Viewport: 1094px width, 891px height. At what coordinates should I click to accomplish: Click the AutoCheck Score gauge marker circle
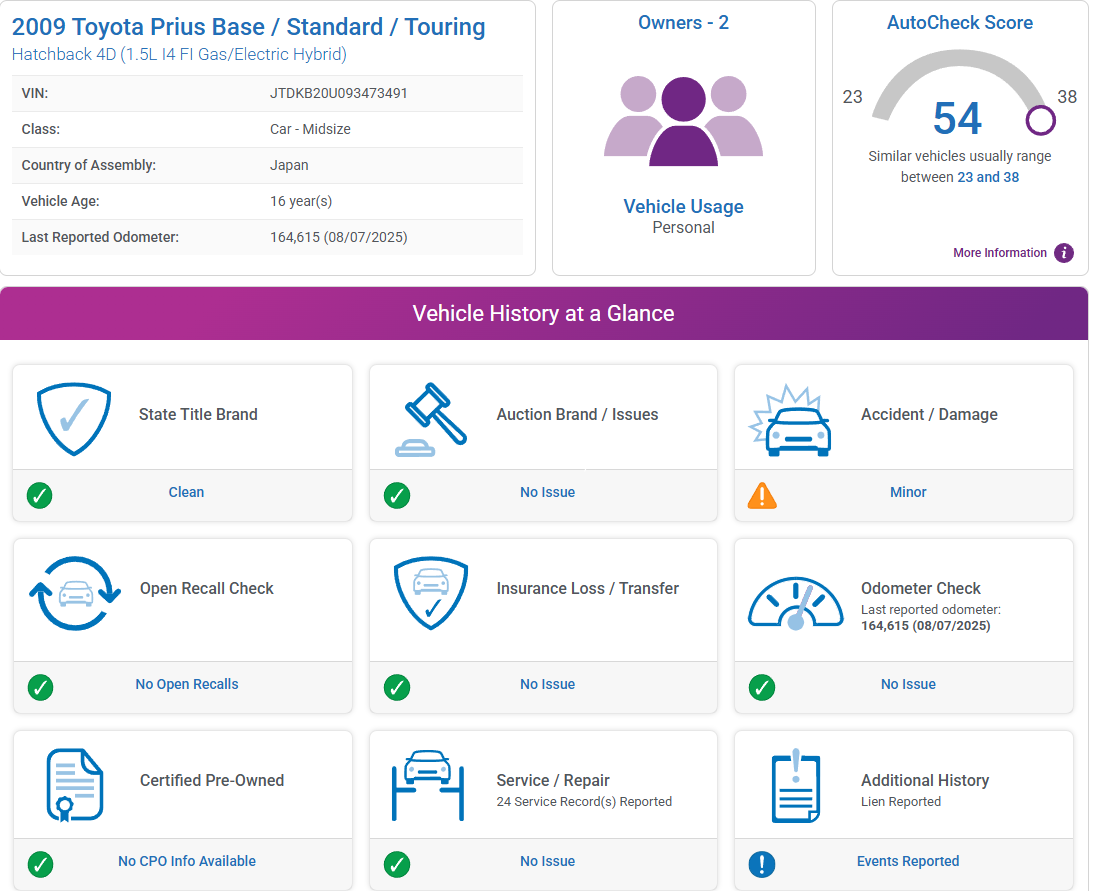[x=1041, y=121]
